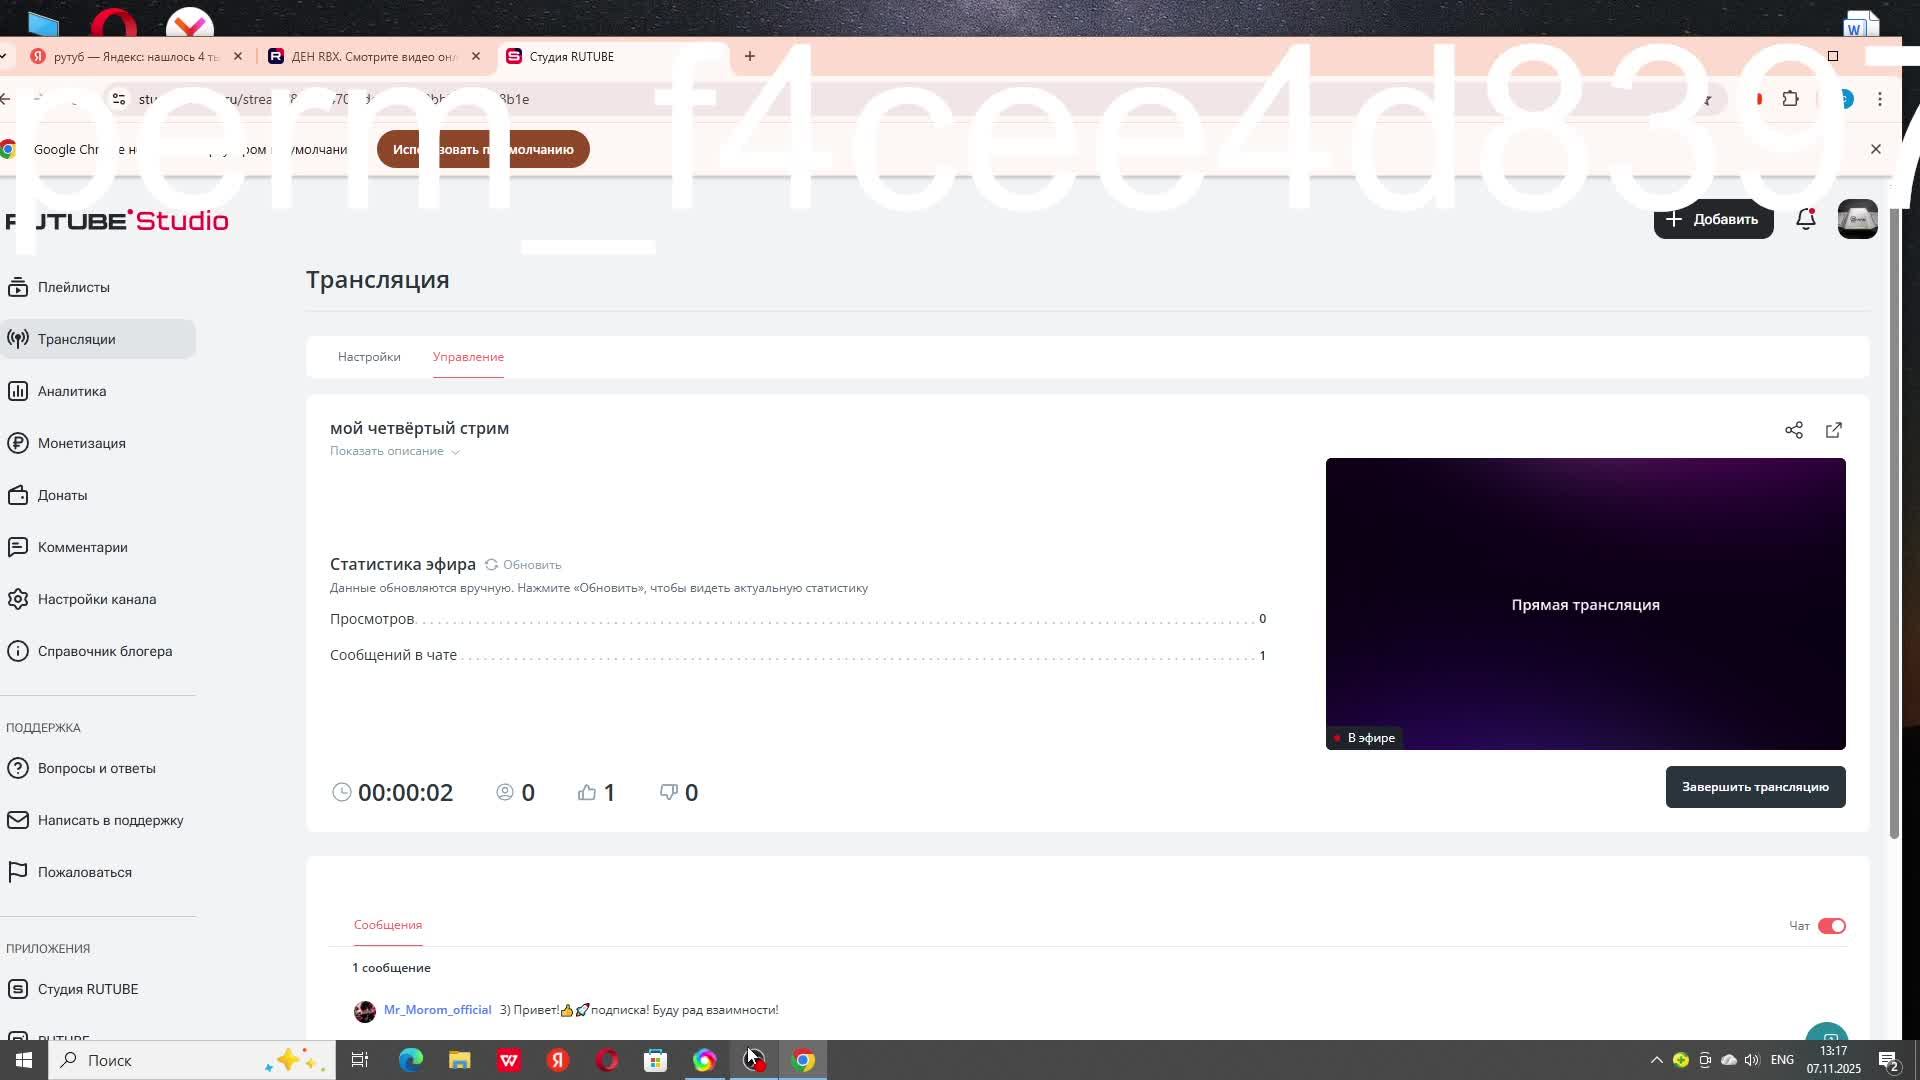
Task: Open Аналитика in the sidebar
Action: coord(72,391)
